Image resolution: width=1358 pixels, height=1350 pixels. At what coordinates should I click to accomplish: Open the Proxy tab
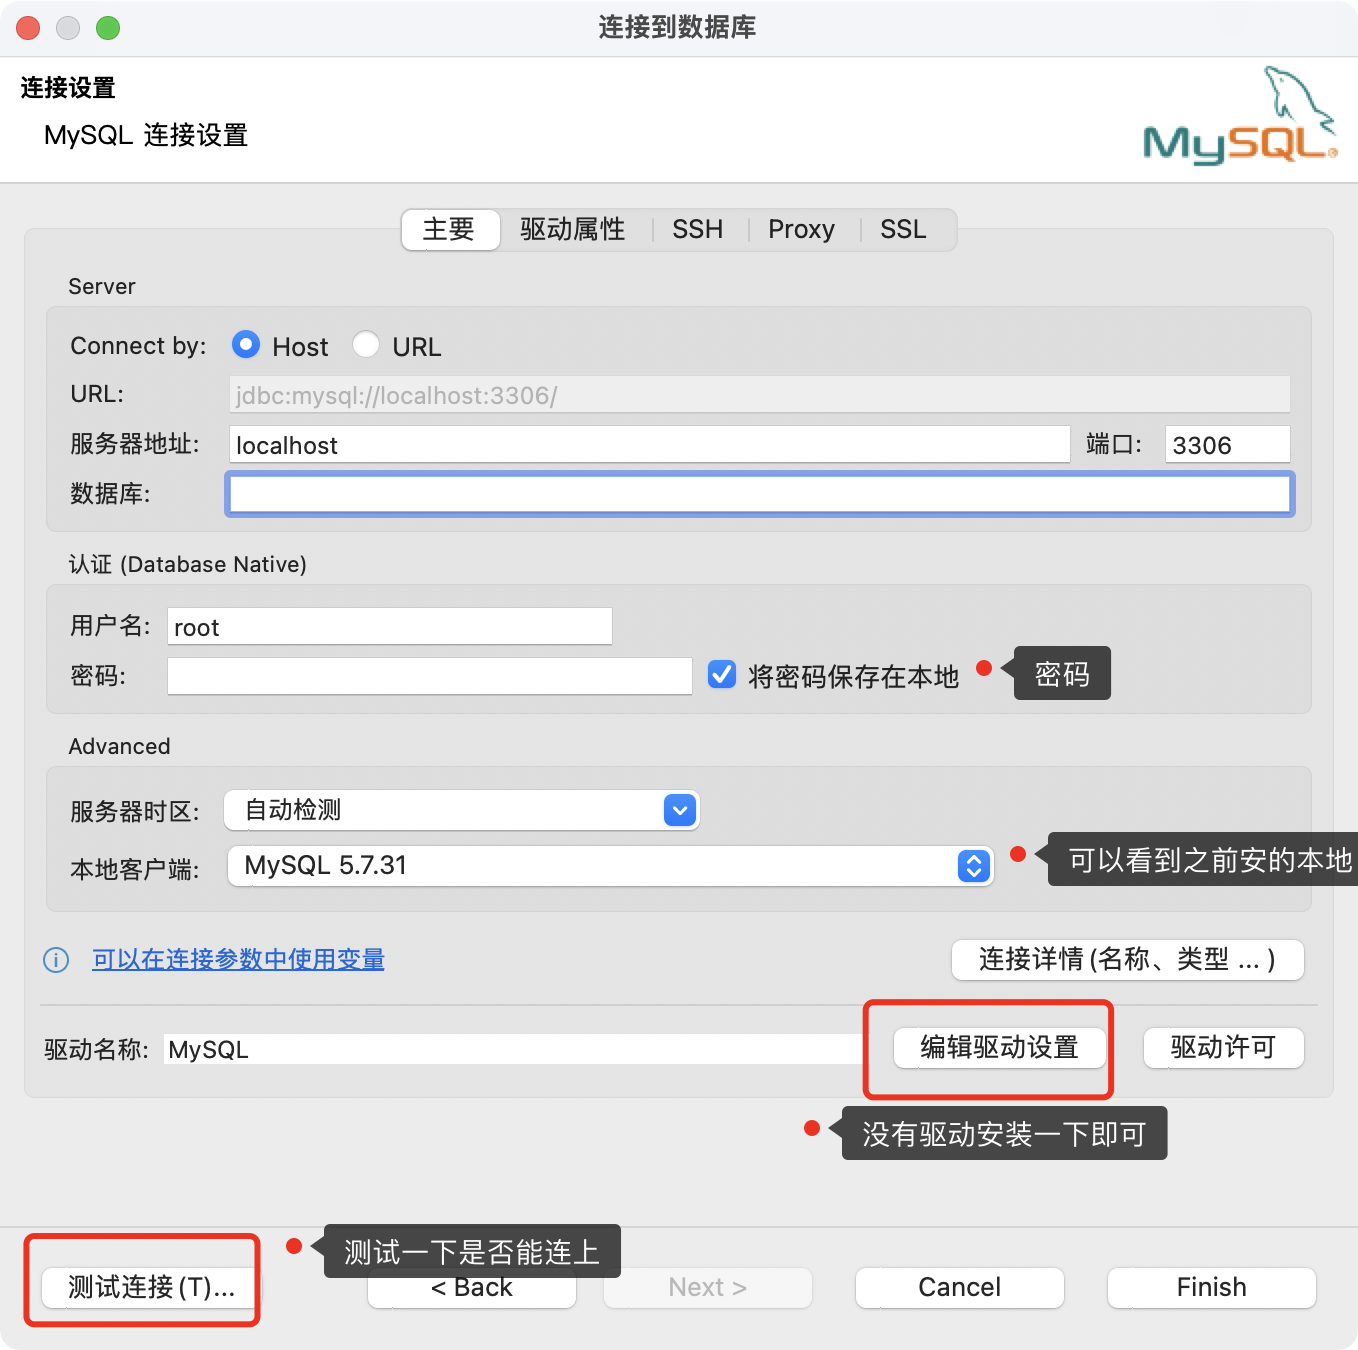tap(802, 230)
